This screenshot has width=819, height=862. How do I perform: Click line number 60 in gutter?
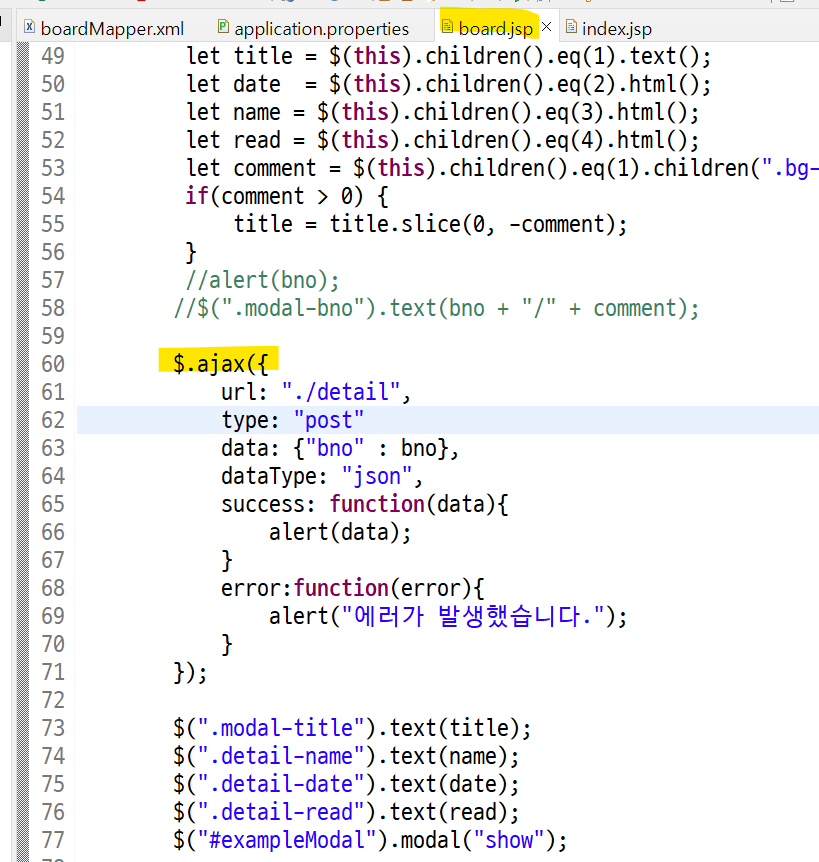53,364
